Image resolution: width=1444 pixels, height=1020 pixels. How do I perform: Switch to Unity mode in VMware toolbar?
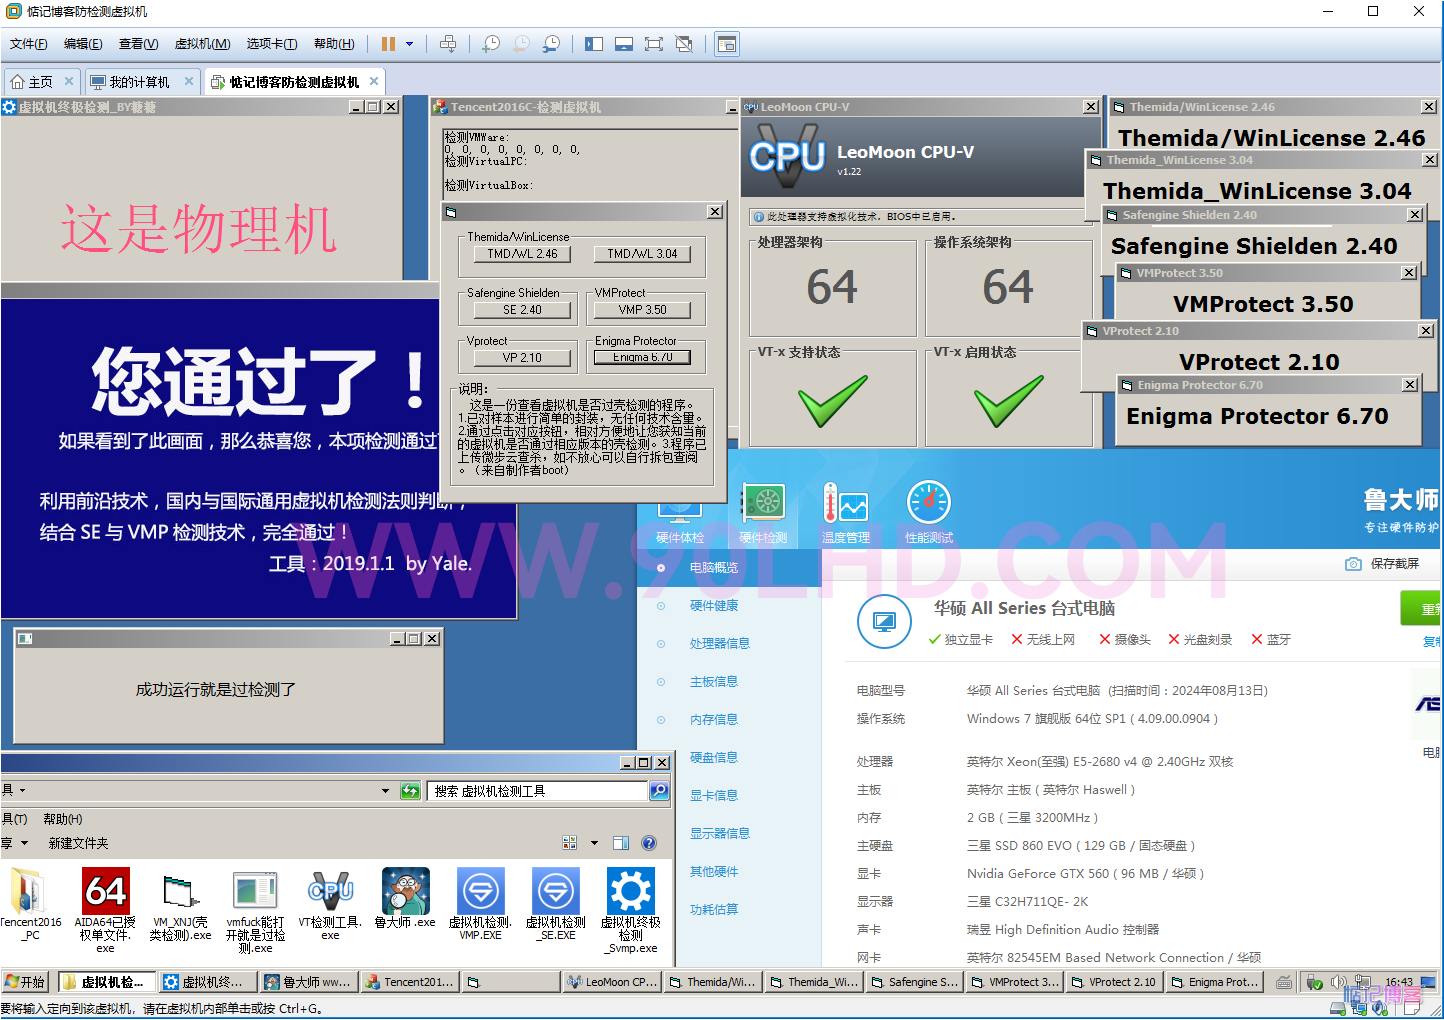[x=684, y=44]
